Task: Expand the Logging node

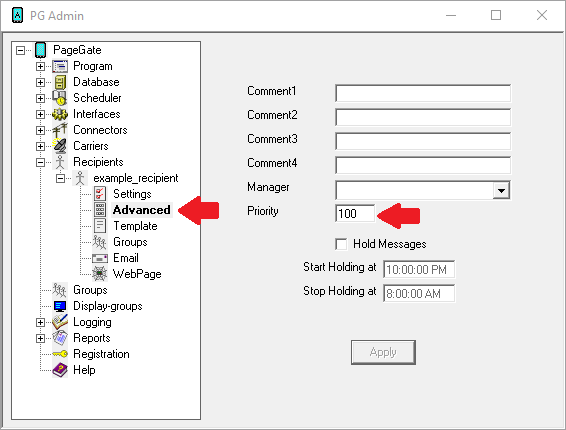Action: [x=40, y=322]
